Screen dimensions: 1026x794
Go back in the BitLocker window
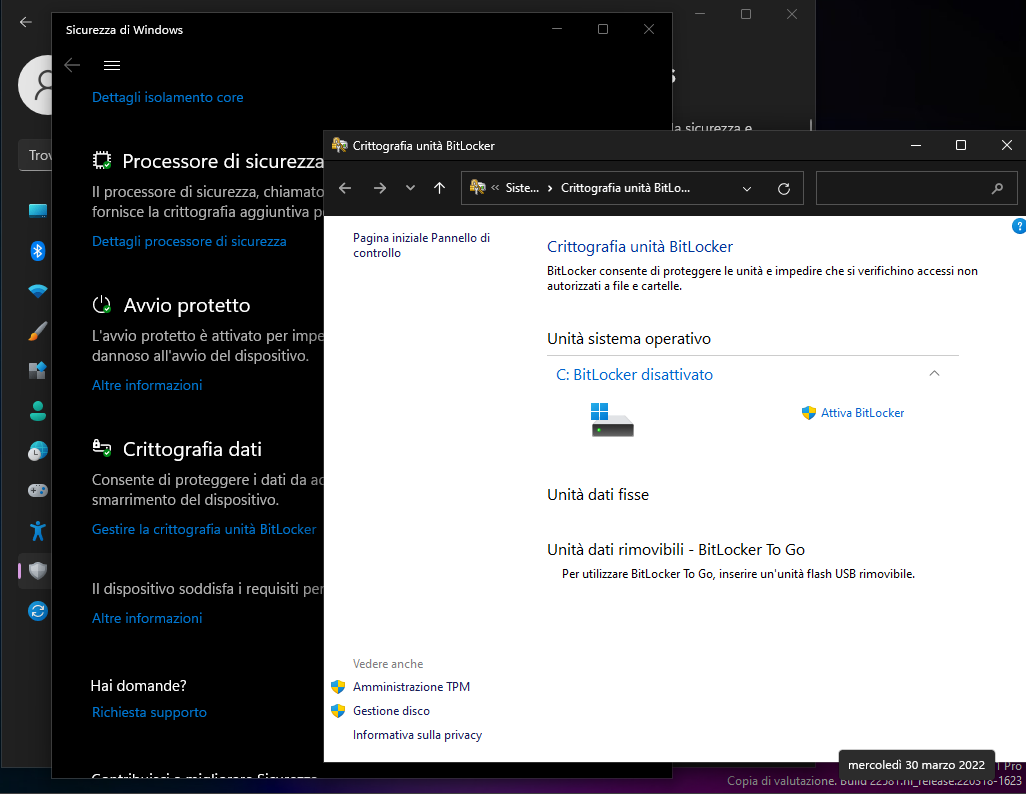(x=345, y=189)
